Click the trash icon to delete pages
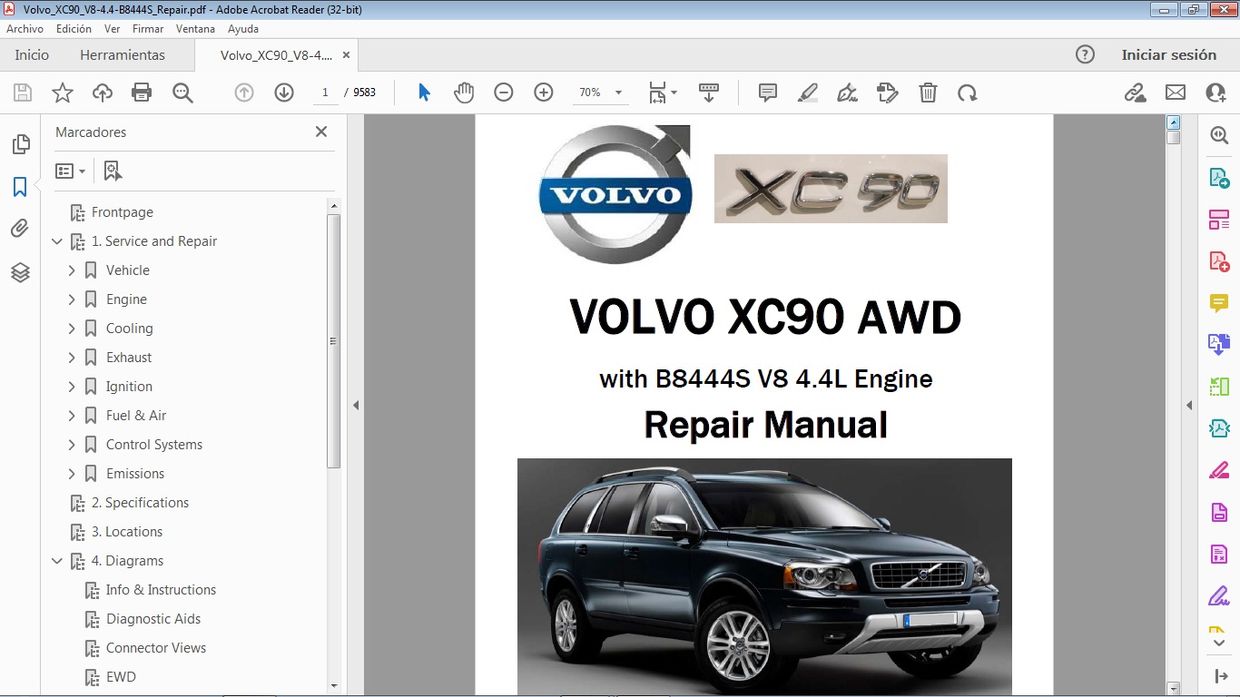 click(x=928, y=92)
